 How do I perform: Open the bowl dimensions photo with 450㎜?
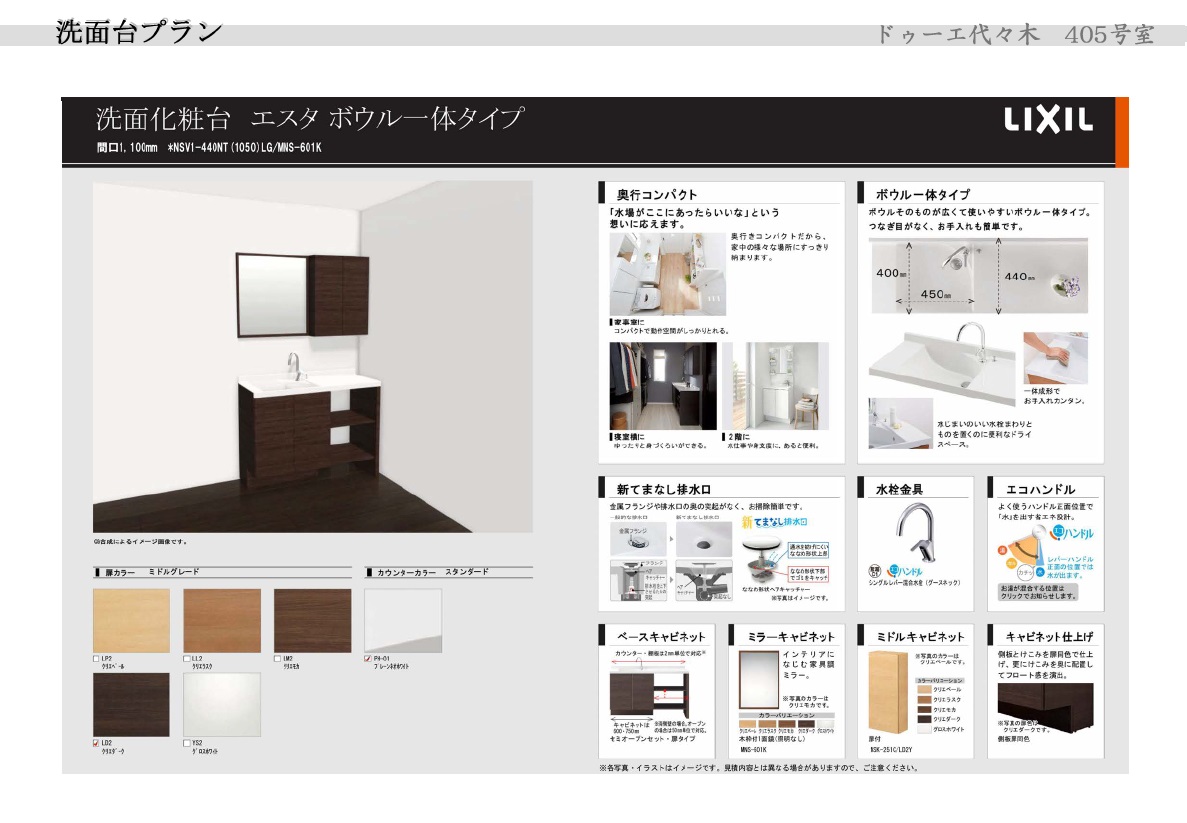979,276
